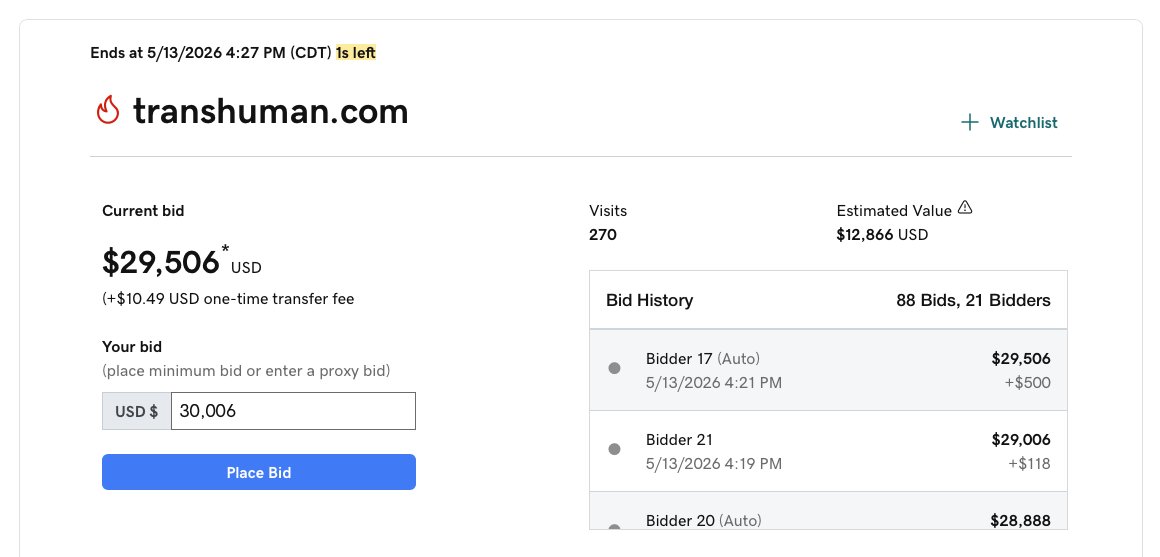
Task: Click the $29,506 current bid amount
Action: click(x=161, y=262)
